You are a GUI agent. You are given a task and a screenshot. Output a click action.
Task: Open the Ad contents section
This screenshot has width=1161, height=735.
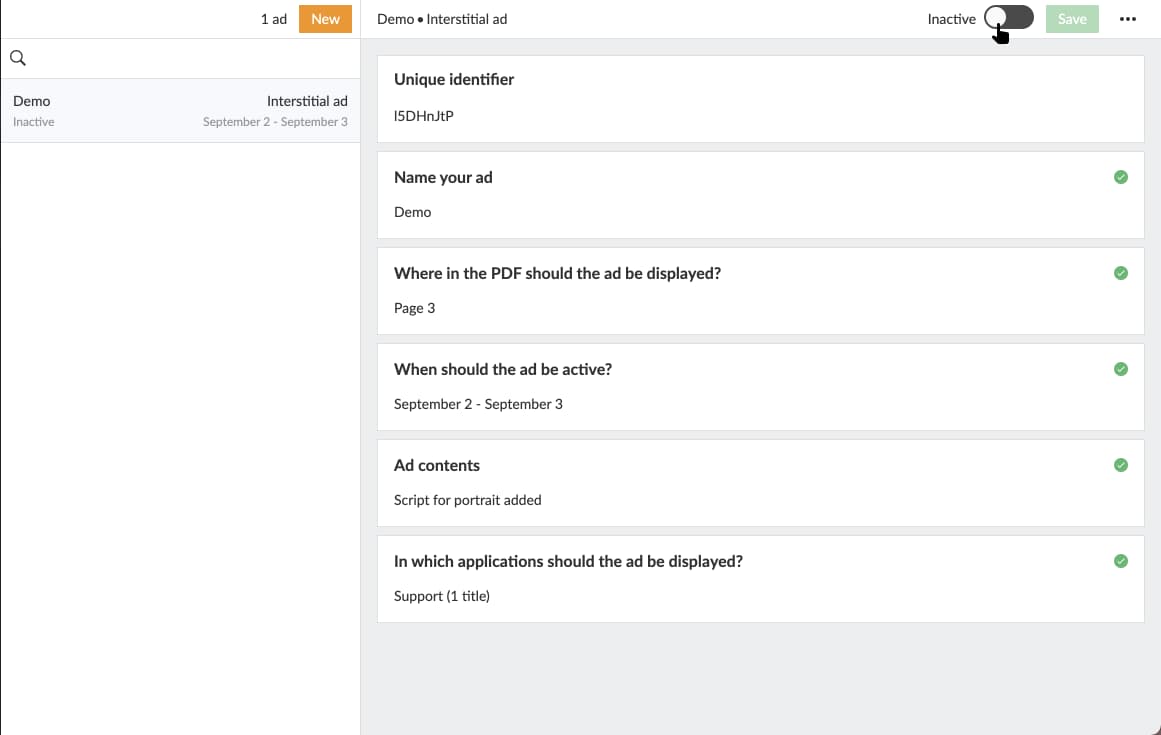pyautogui.click(x=437, y=465)
